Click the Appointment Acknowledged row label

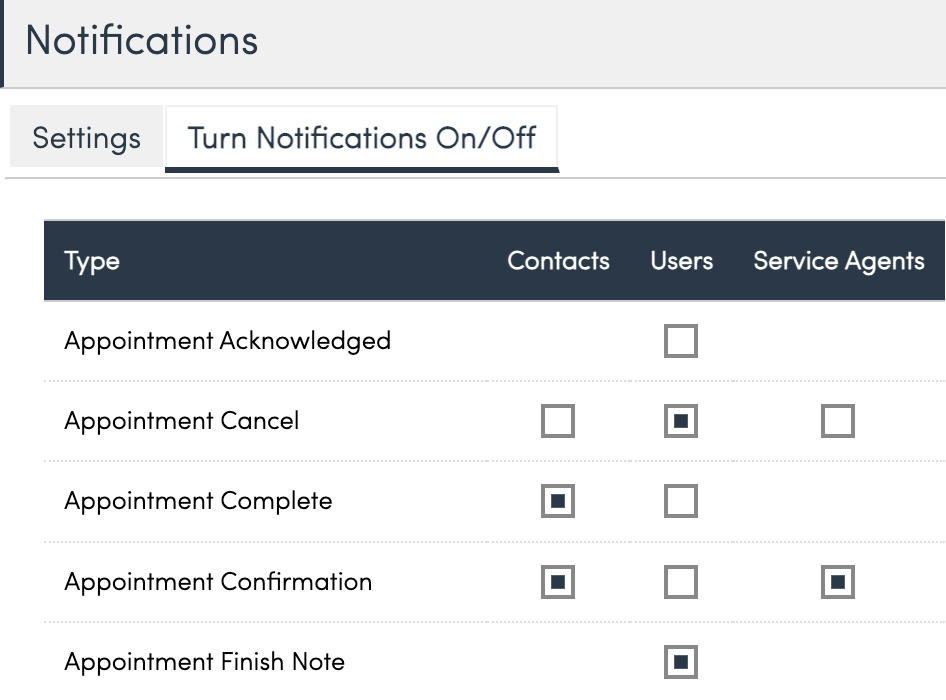pos(227,341)
